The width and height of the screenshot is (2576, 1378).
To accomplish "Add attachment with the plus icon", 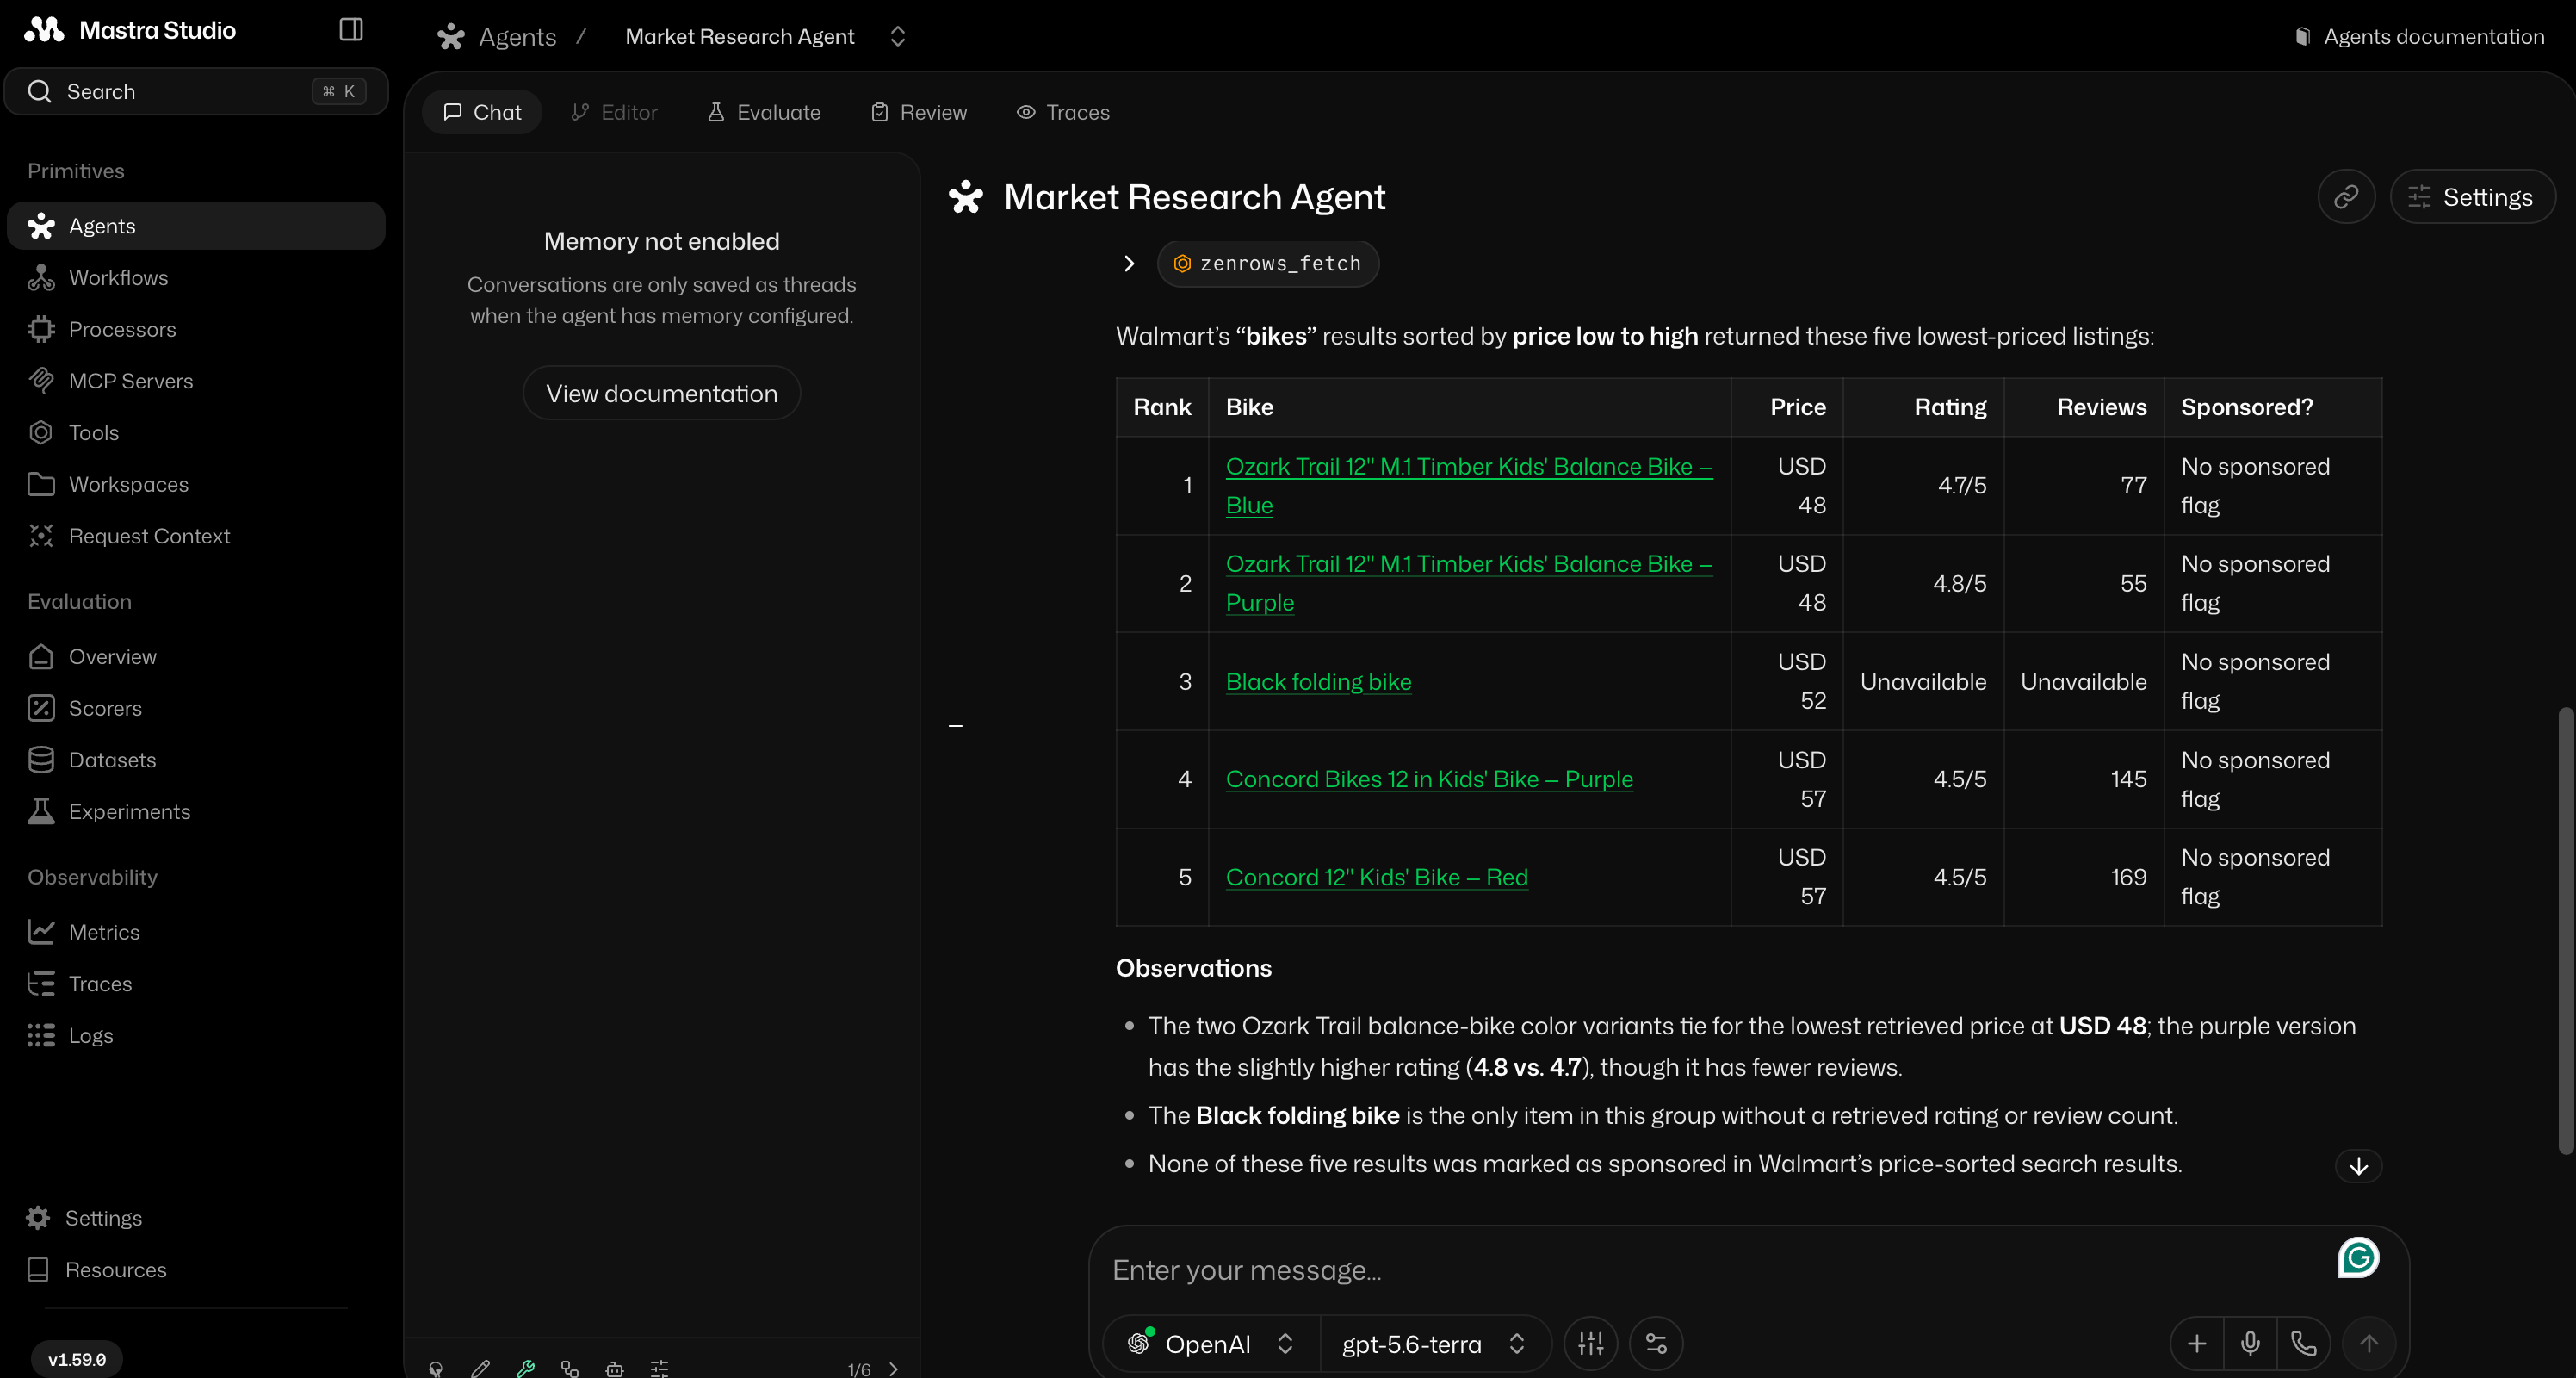I will point(2197,1344).
